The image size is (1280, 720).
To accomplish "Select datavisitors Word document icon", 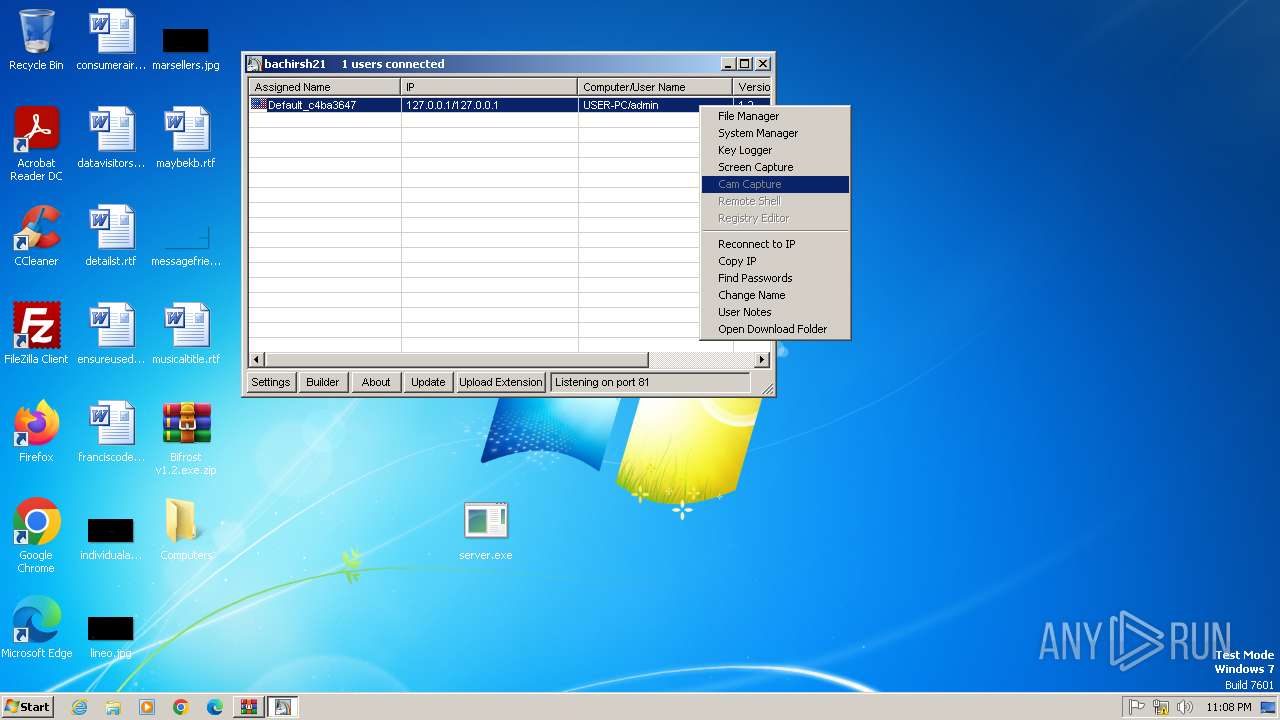I will click(x=111, y=138).
